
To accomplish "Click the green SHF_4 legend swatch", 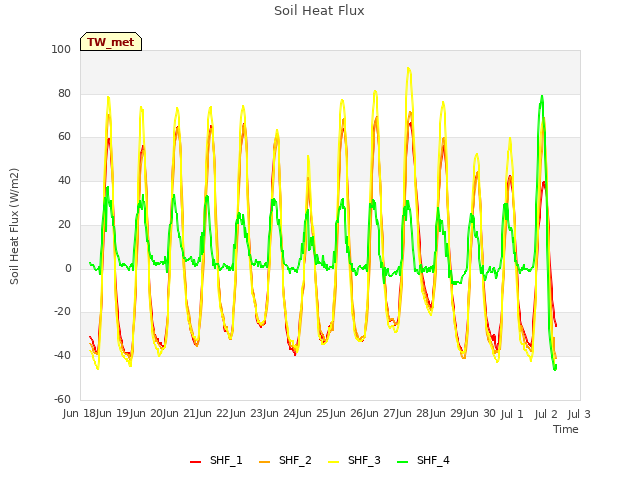I will pos(402,462).
